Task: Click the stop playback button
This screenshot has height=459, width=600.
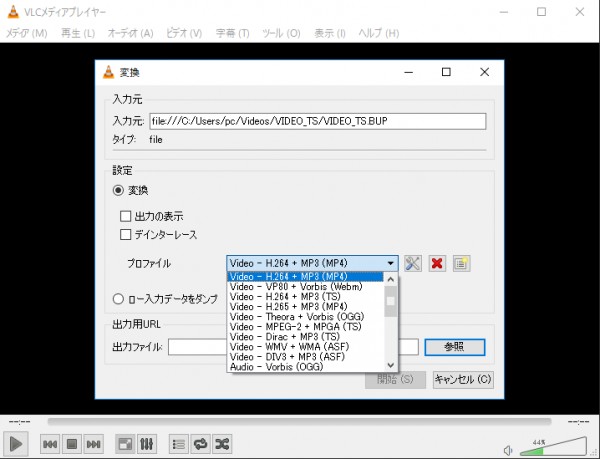Action: click(71, 443)
